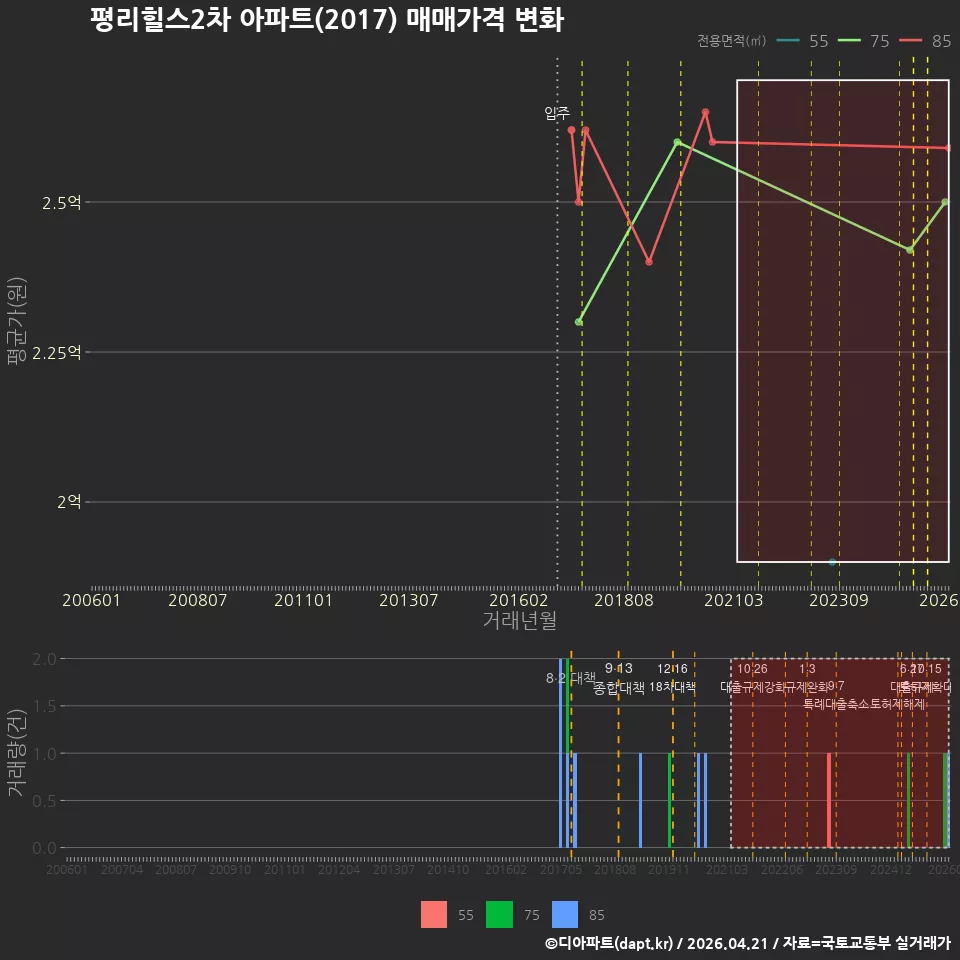The width and height of the screenshot is (960, 960).
Task: Select the highest green 75 series point
Action: tap(677, 142)
